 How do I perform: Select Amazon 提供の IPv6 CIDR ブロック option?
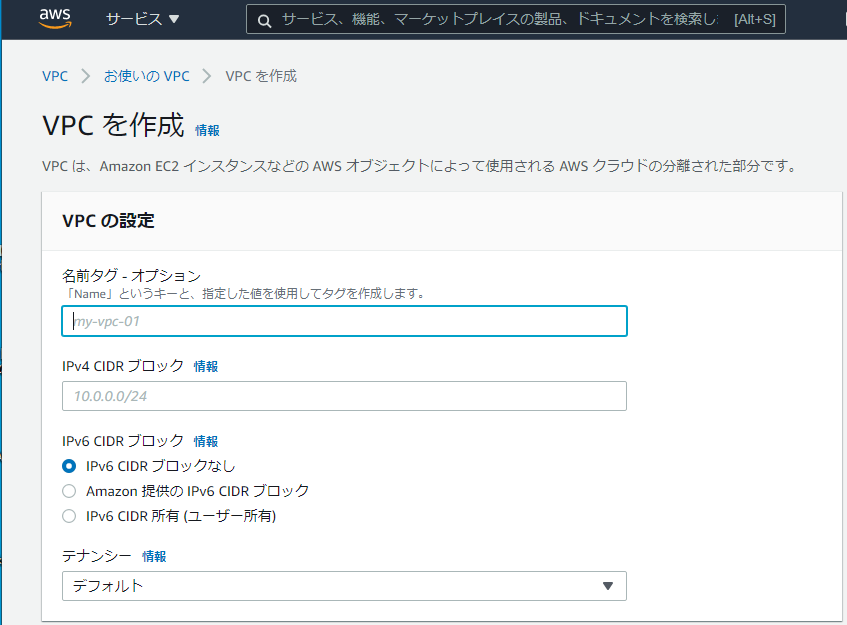[x=69, y=491]
